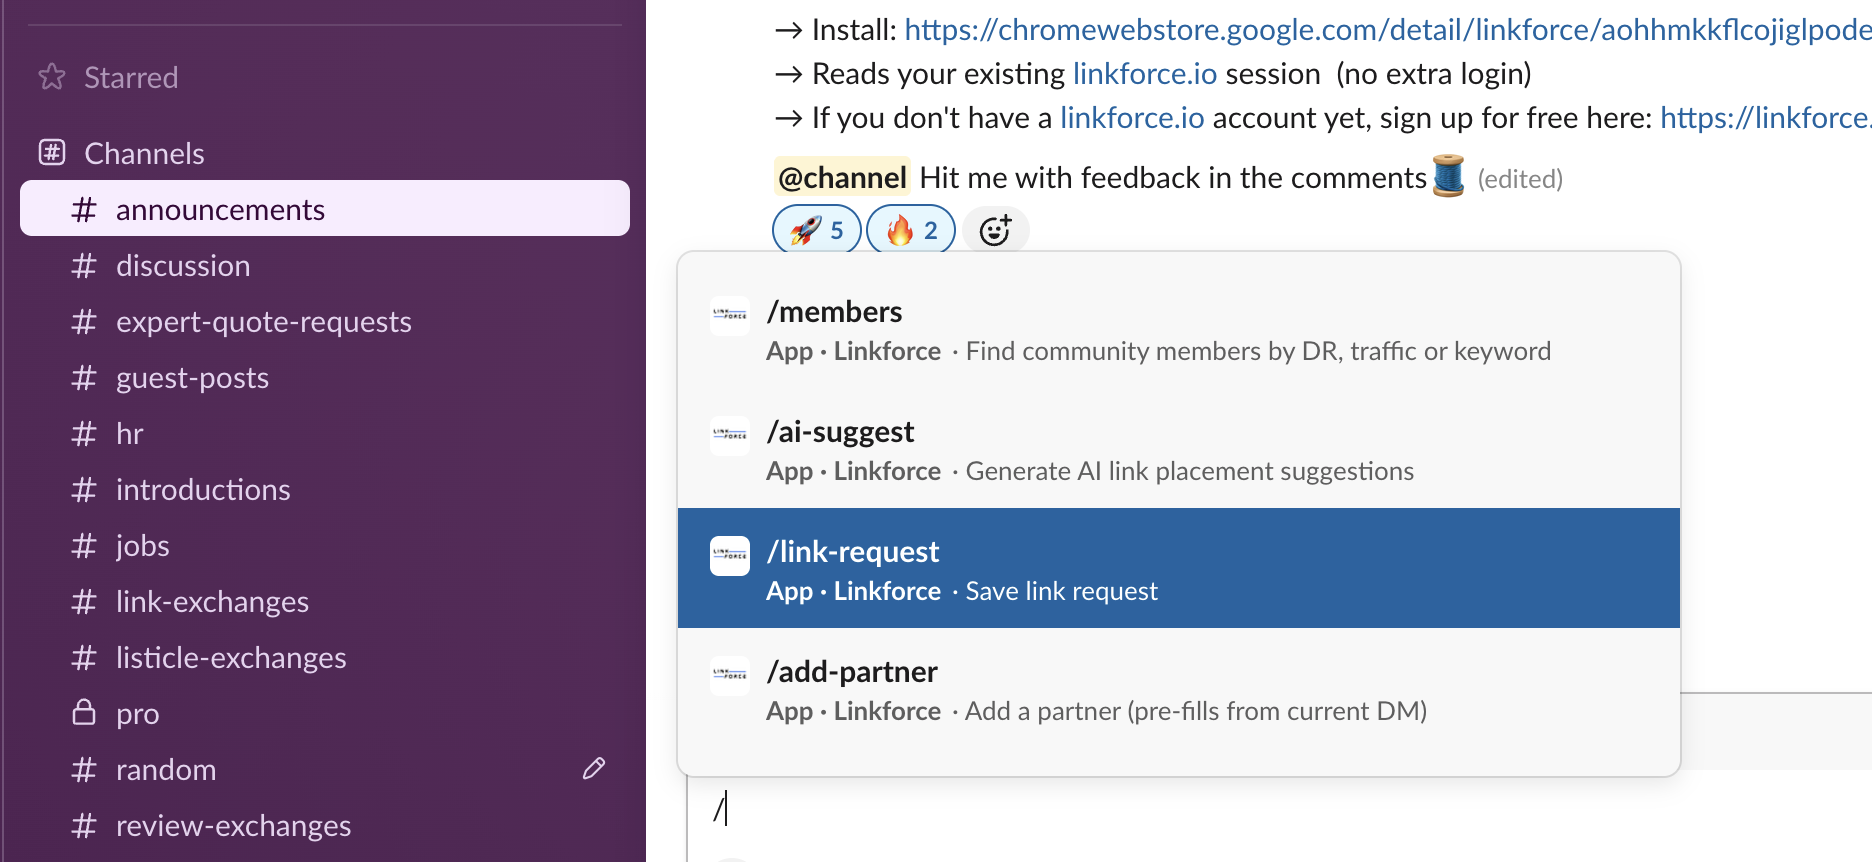Click the @channel mention
Viewport: 1872px width, 862px height.
coord(842,178)
